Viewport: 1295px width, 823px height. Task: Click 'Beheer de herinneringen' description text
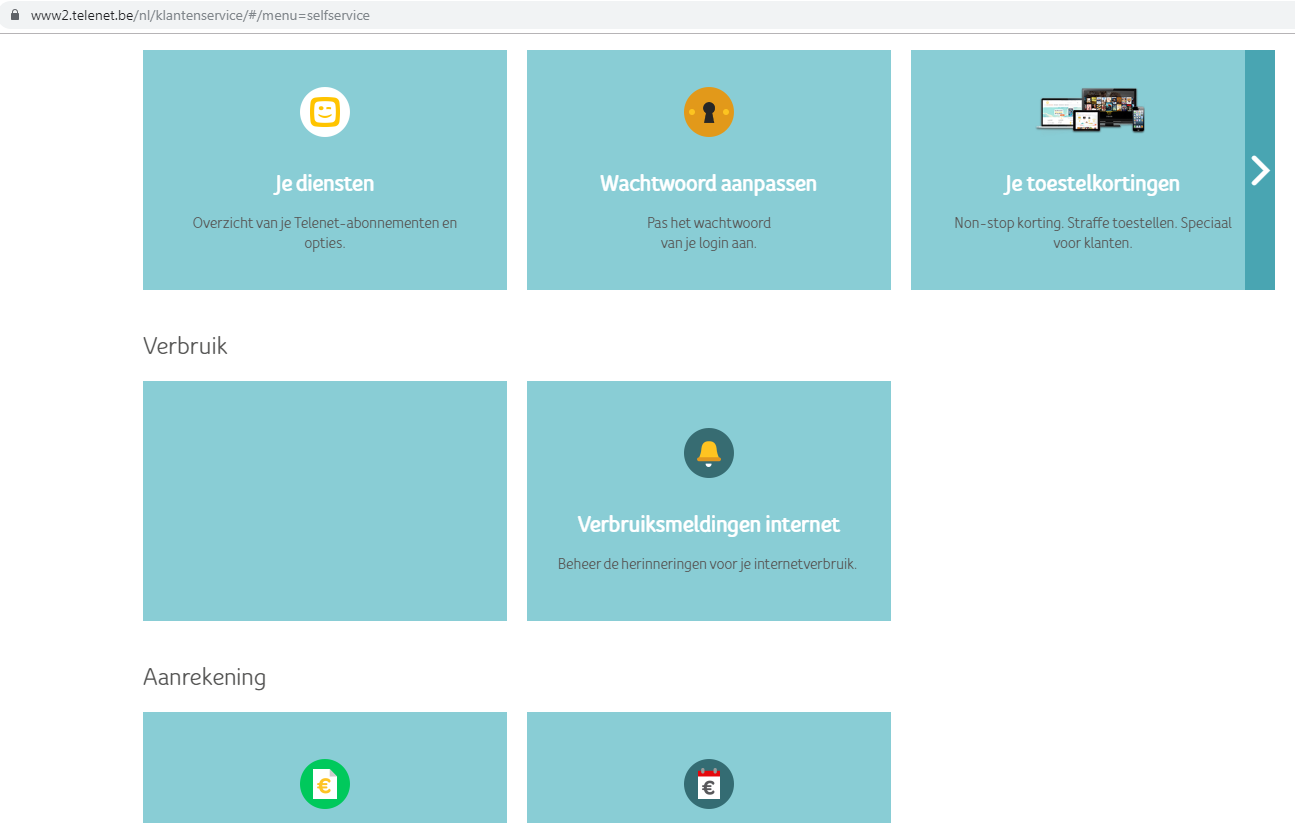click(x=708, y=564)
